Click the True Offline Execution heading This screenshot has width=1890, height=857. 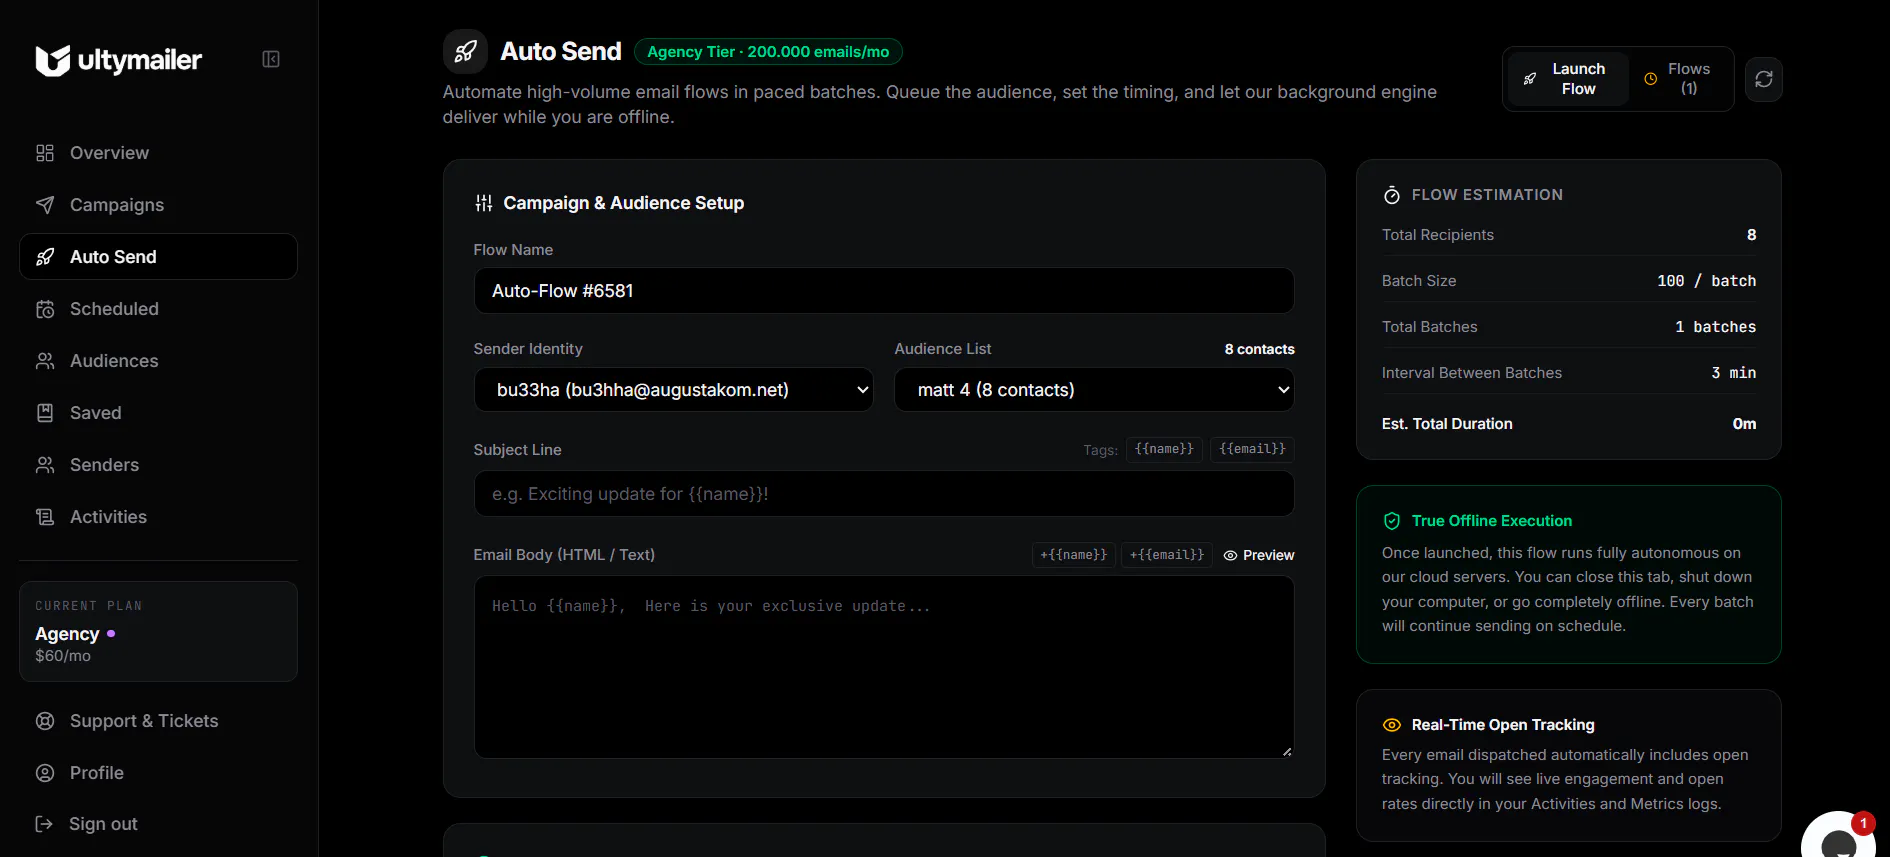pos(1492,521)
